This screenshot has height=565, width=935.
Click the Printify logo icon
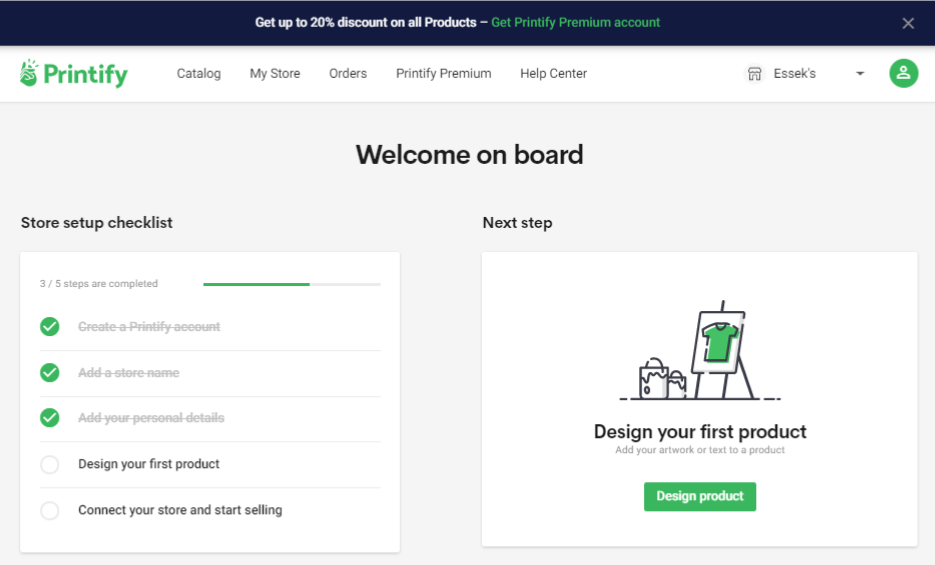point(29,73)
